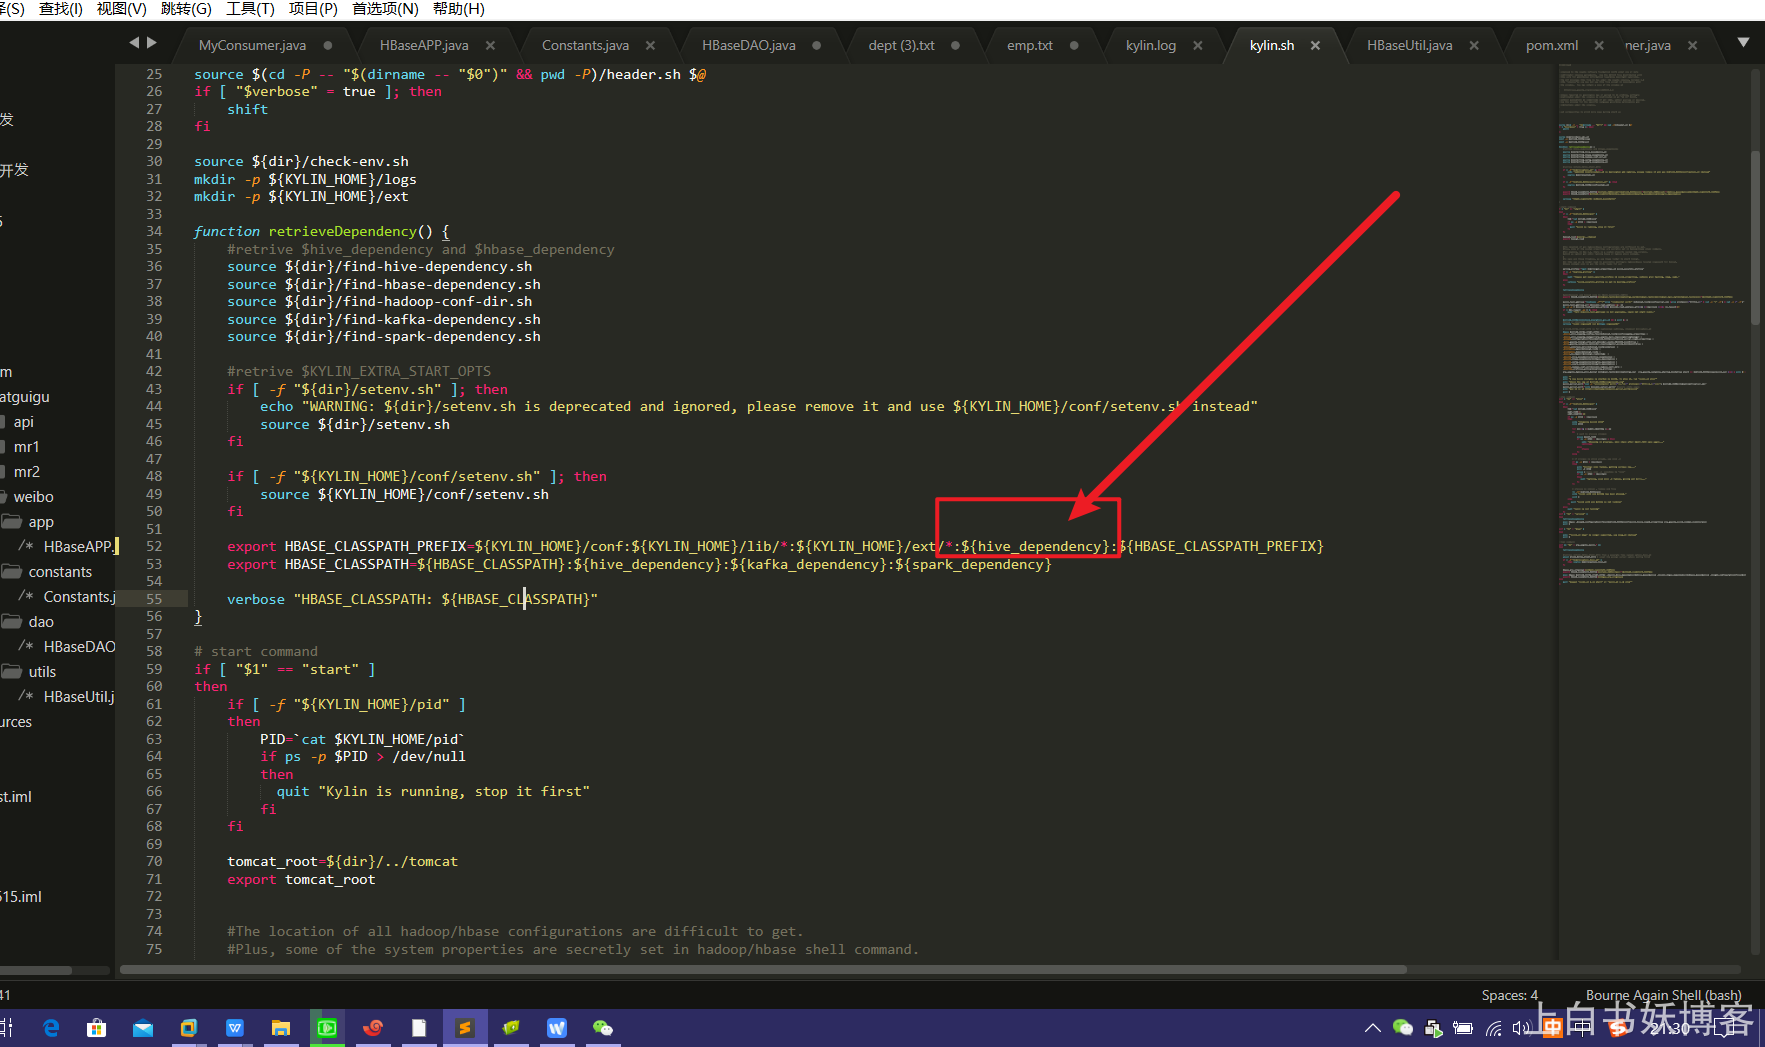Click unsaved dot on emp.txt tab

pos(1074,46)
